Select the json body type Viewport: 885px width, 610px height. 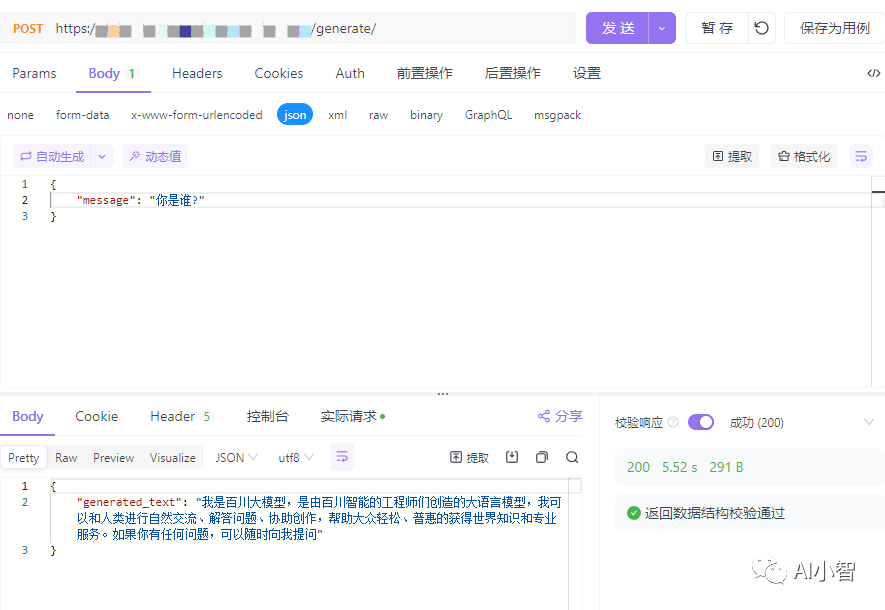[295, 115]
